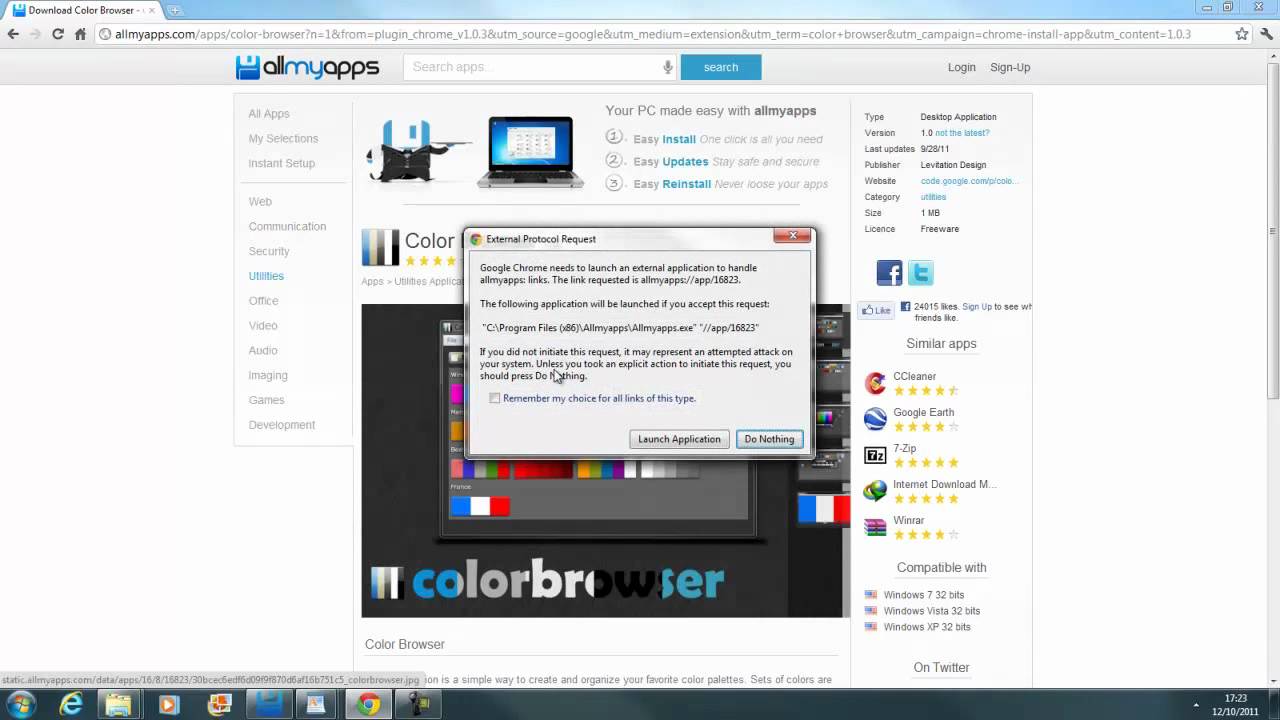Close the External Protocol Request dialog
Image resolution: width=1280 pixels, height=720 pixels.
click(792, 236)
